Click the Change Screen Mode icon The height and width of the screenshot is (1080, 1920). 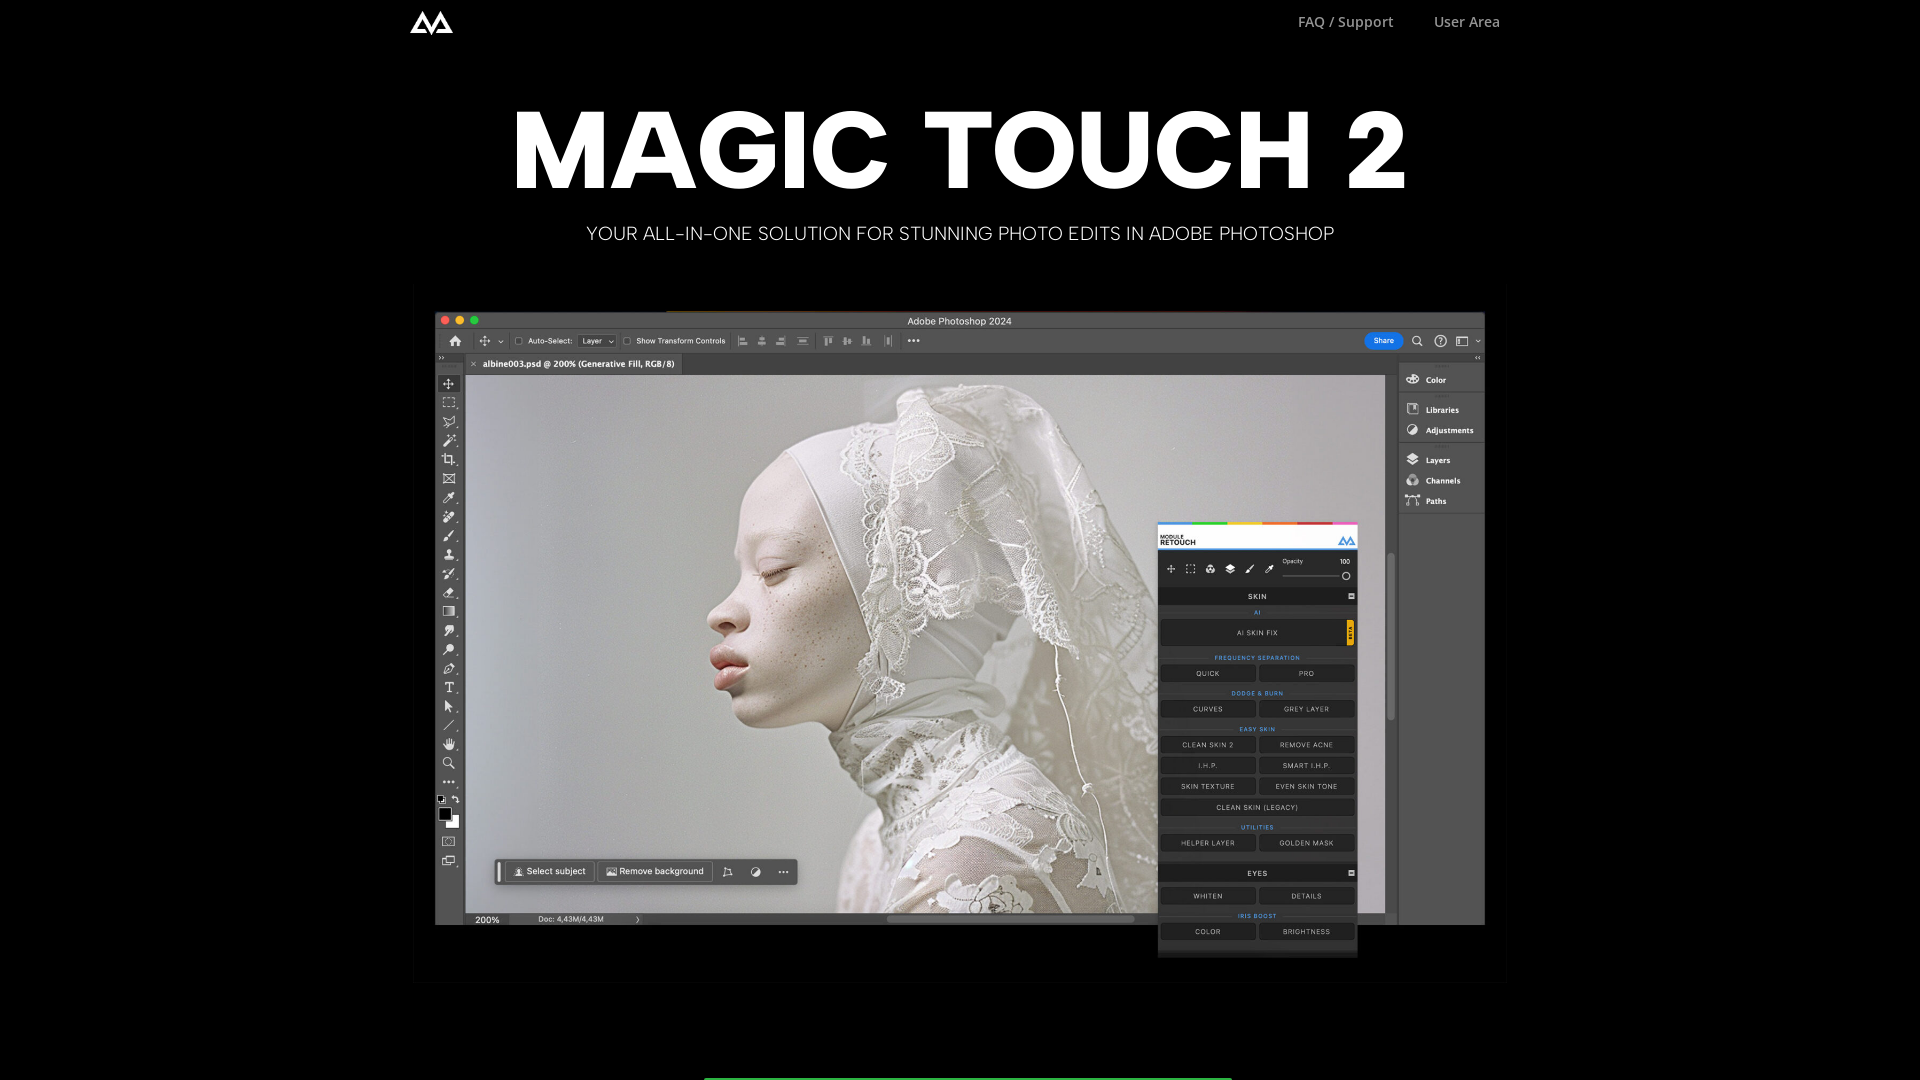click(x=449, y=860)
